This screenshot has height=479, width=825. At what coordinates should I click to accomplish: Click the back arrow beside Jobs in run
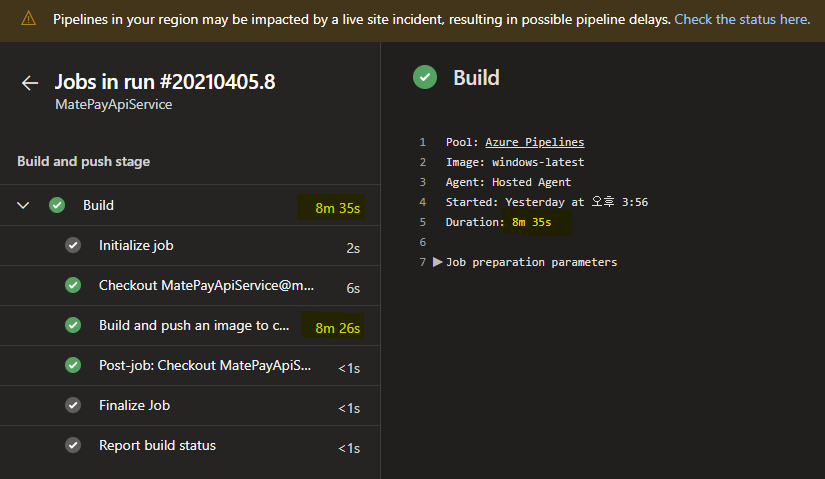coord(29,83)
